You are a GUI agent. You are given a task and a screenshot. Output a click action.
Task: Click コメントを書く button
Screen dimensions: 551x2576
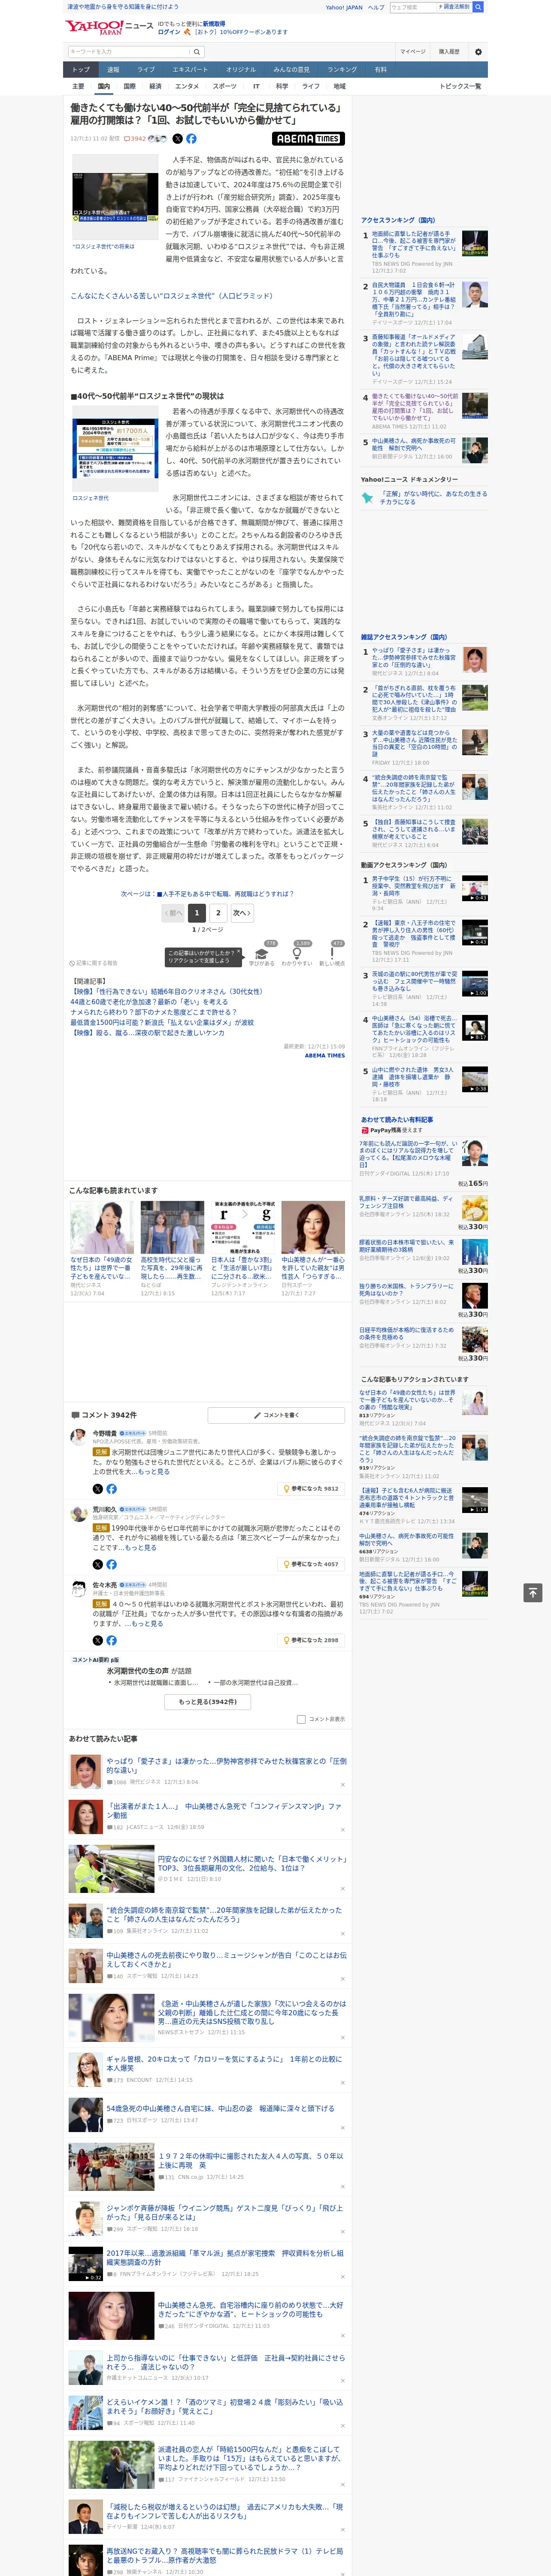coord(276,1415)
